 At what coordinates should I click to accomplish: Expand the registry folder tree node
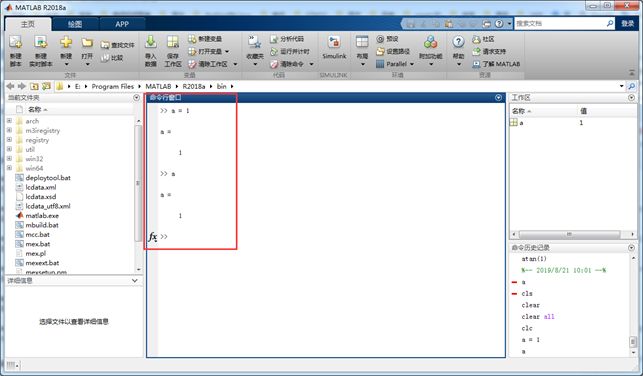9,140
